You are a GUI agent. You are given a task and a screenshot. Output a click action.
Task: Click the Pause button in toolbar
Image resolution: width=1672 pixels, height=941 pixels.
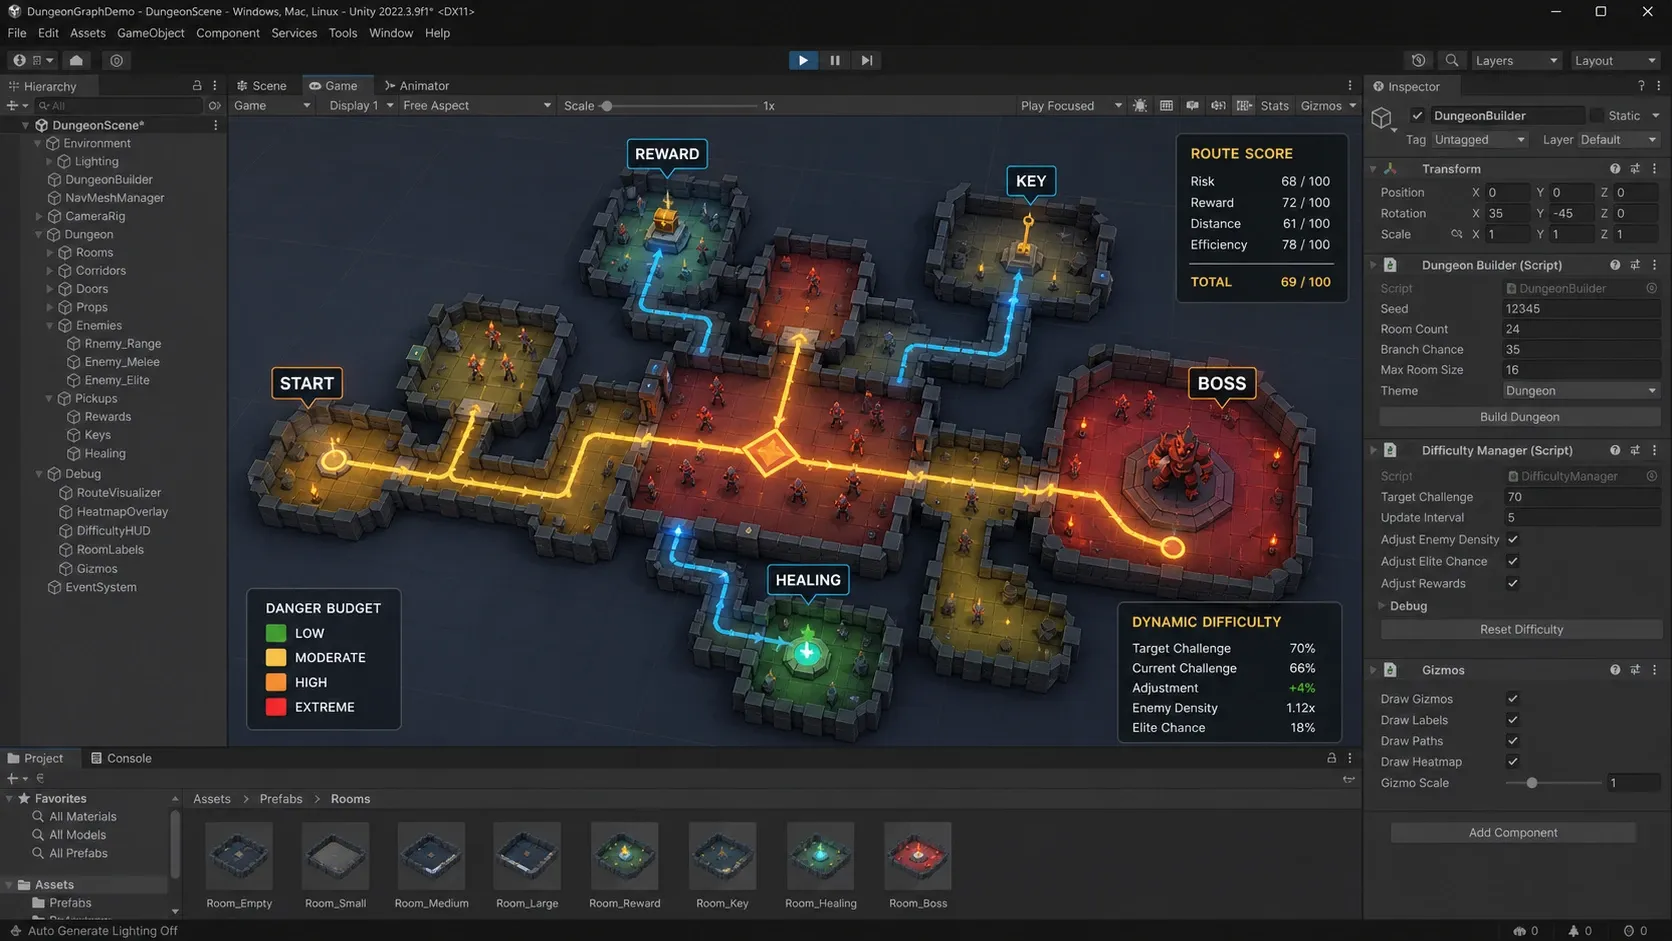(835, 60)
